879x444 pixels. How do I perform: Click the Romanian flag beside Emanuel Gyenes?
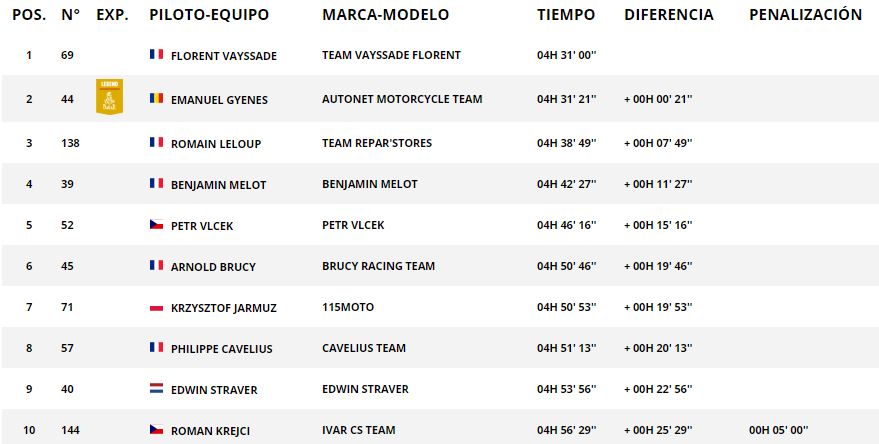click(156, 99)
